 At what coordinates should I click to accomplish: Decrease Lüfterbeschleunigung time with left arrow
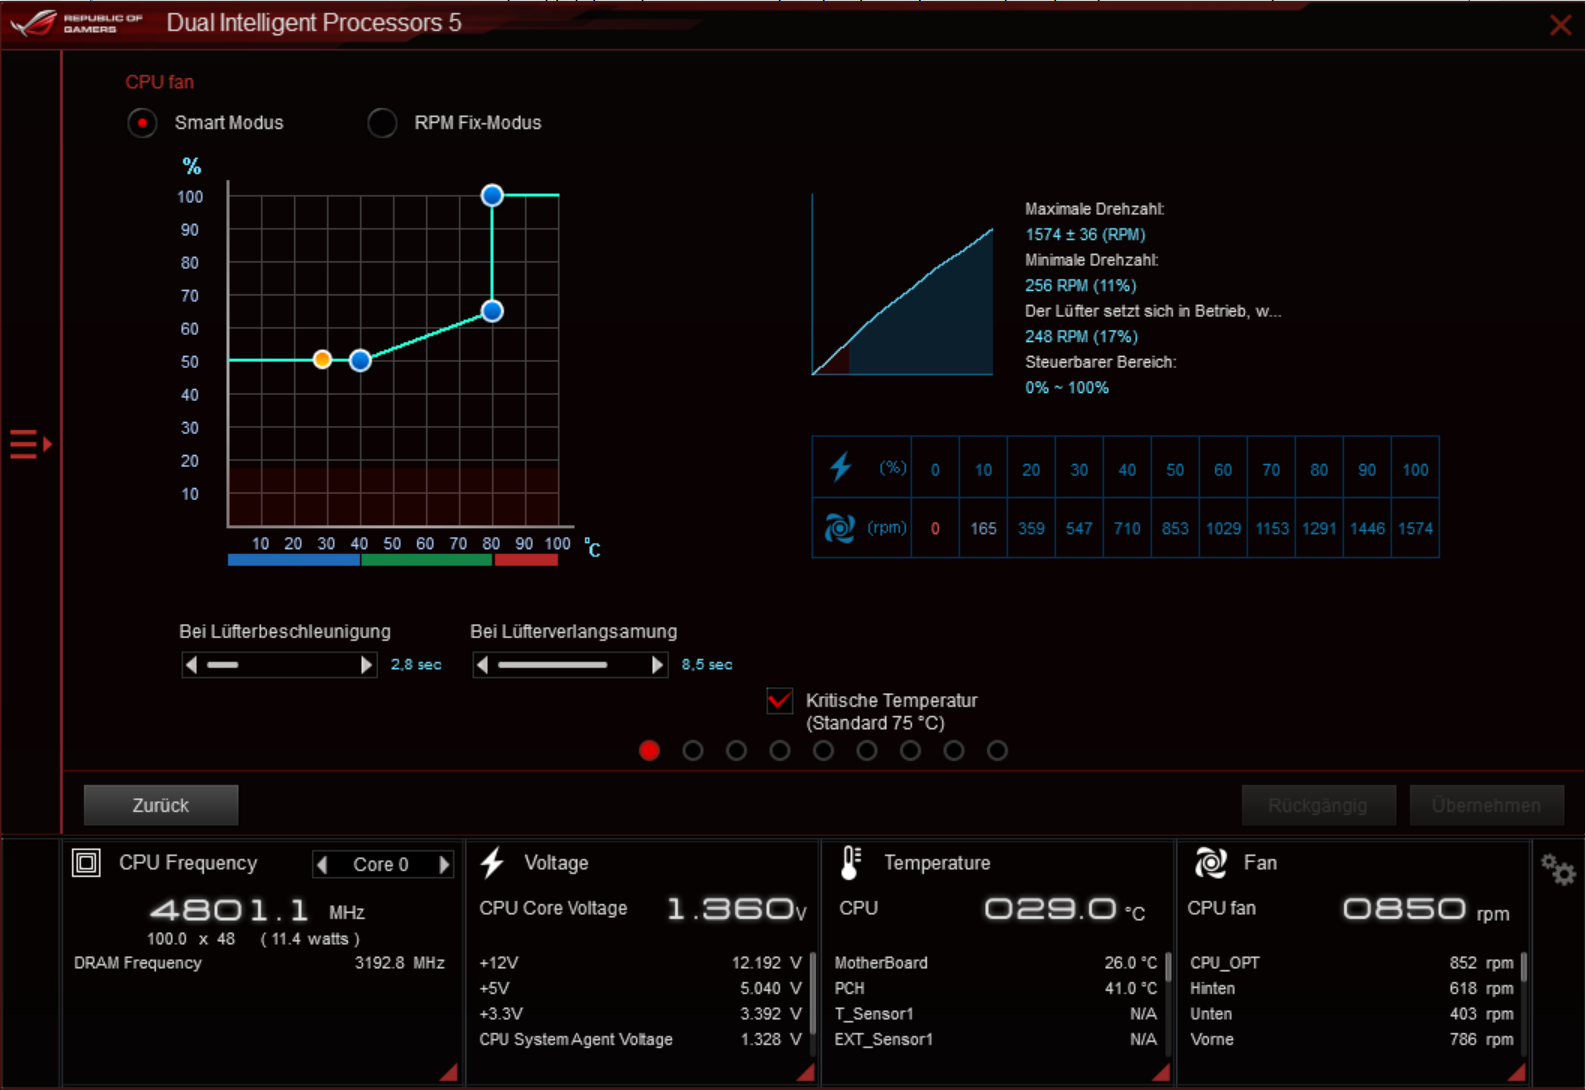(191, 665)
